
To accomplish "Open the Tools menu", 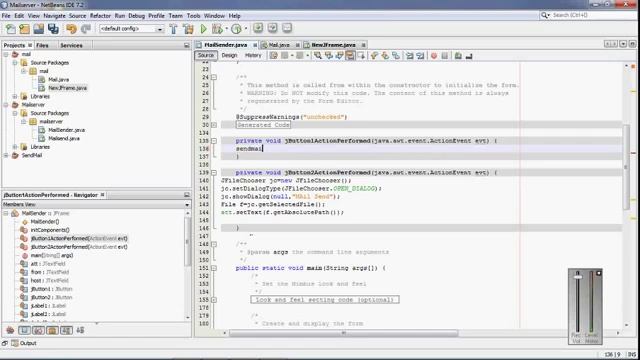I will pyautogui.click(x=193, y=16).
